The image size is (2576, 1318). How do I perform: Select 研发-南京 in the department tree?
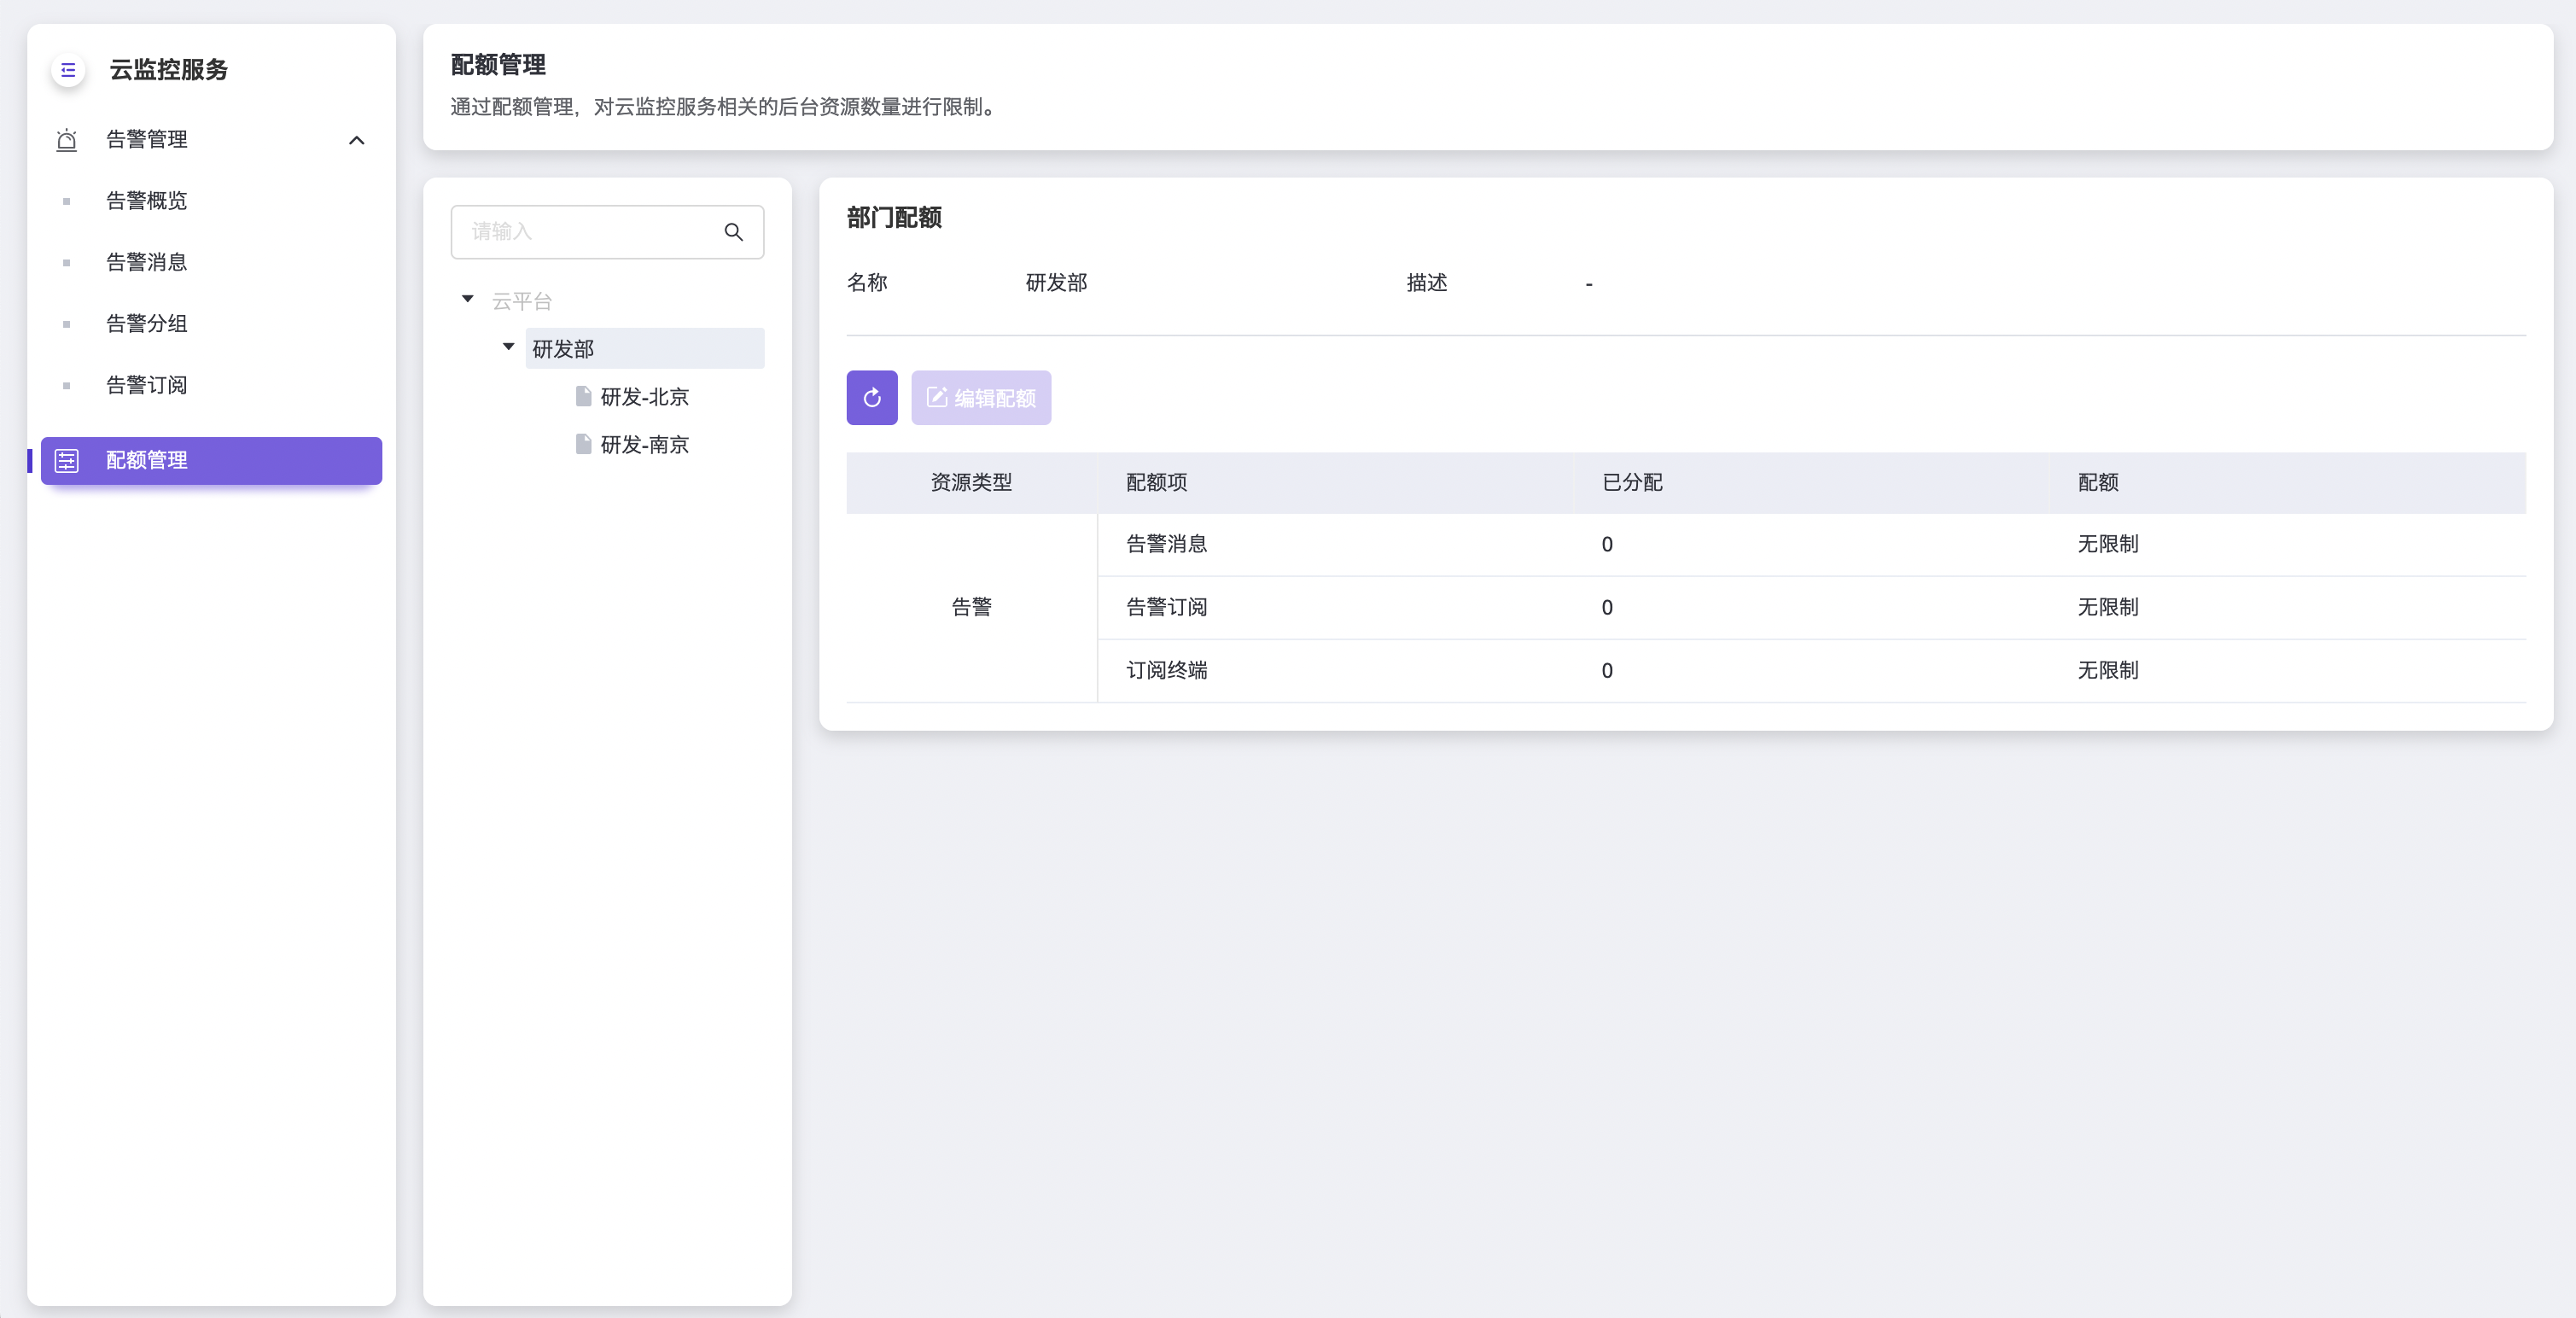pos(644,445)
